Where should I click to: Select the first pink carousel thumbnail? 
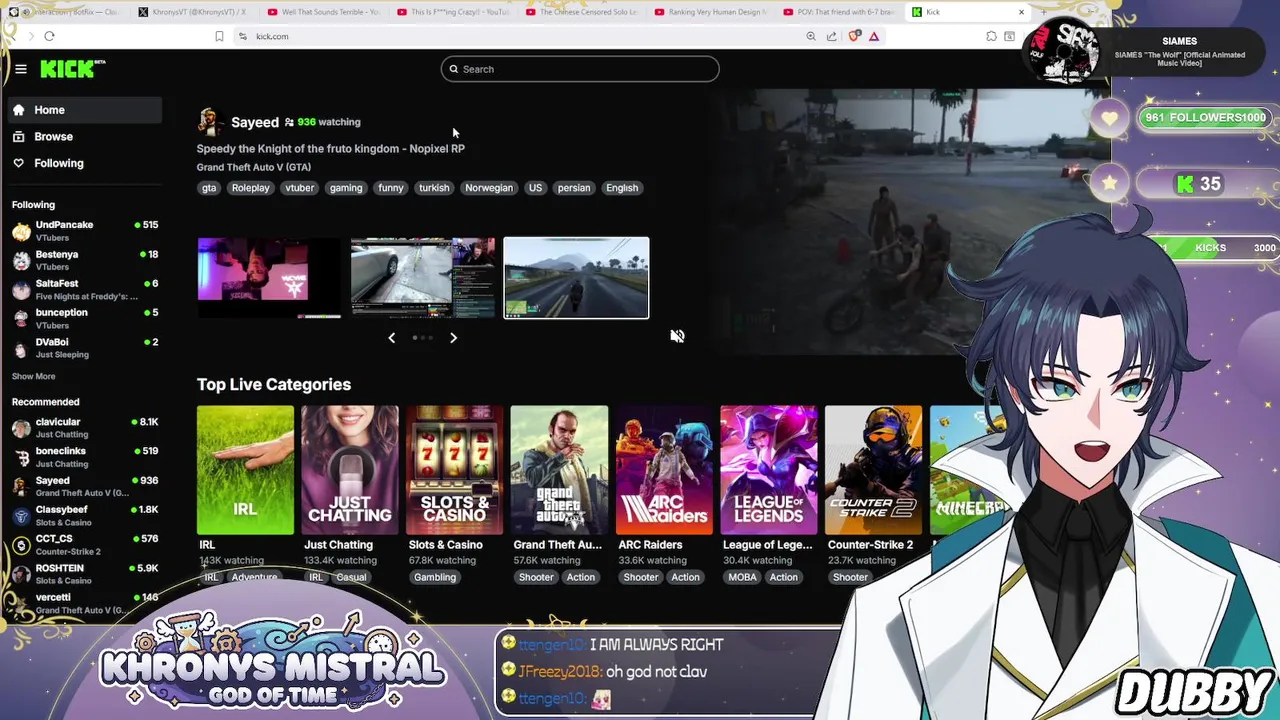[x=269, y=277]
